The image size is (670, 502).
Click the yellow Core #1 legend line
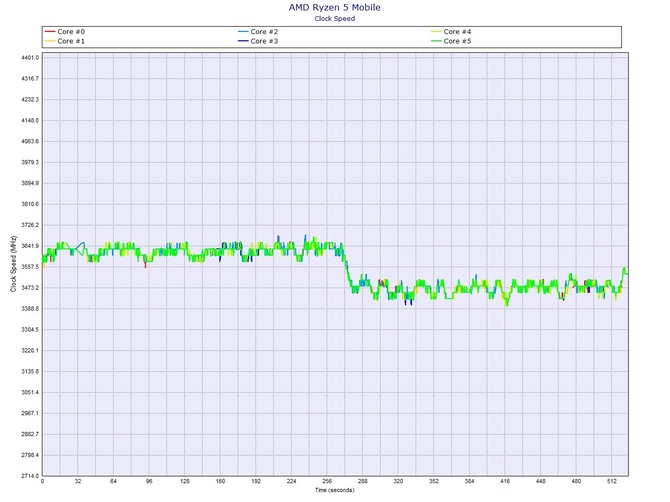[50, 41]
